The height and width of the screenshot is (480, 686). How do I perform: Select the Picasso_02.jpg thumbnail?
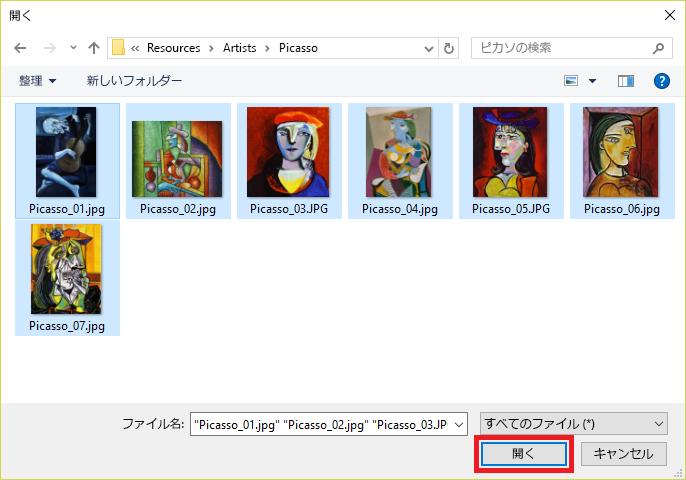pos(177,159)
